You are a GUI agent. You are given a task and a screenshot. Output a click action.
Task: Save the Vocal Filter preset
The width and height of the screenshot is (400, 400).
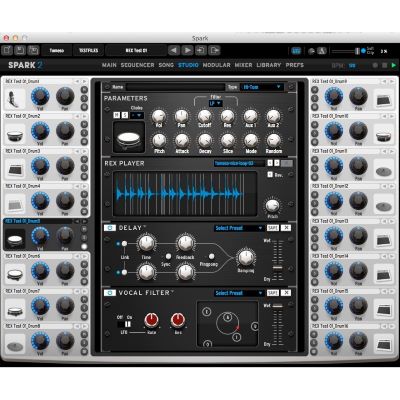point(273,293)
